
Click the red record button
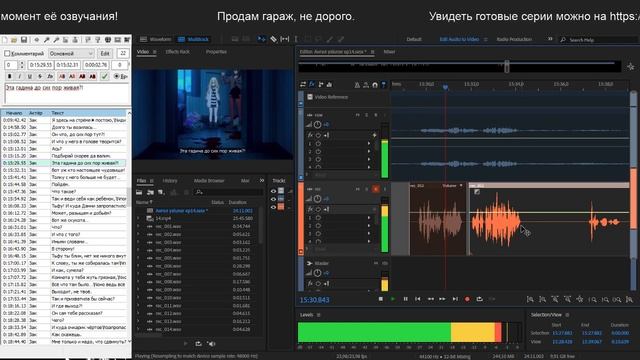tap(467, 299)
